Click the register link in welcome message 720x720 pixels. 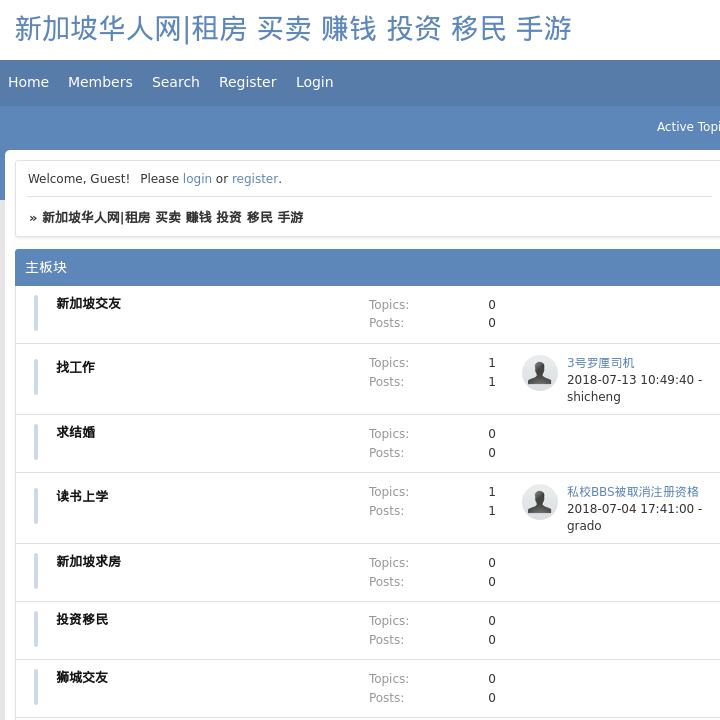255,179
